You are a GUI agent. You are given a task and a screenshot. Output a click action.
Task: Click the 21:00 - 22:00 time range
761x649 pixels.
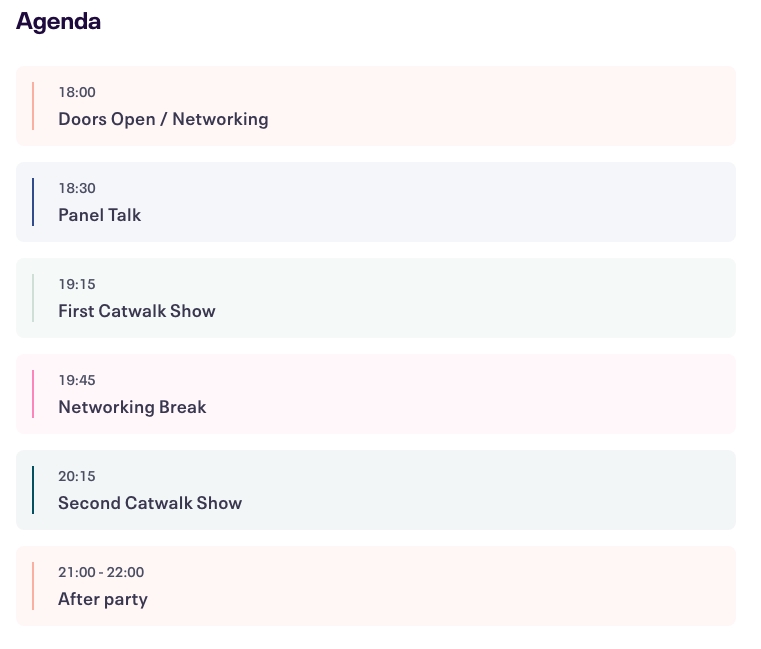tap(101, 572)
